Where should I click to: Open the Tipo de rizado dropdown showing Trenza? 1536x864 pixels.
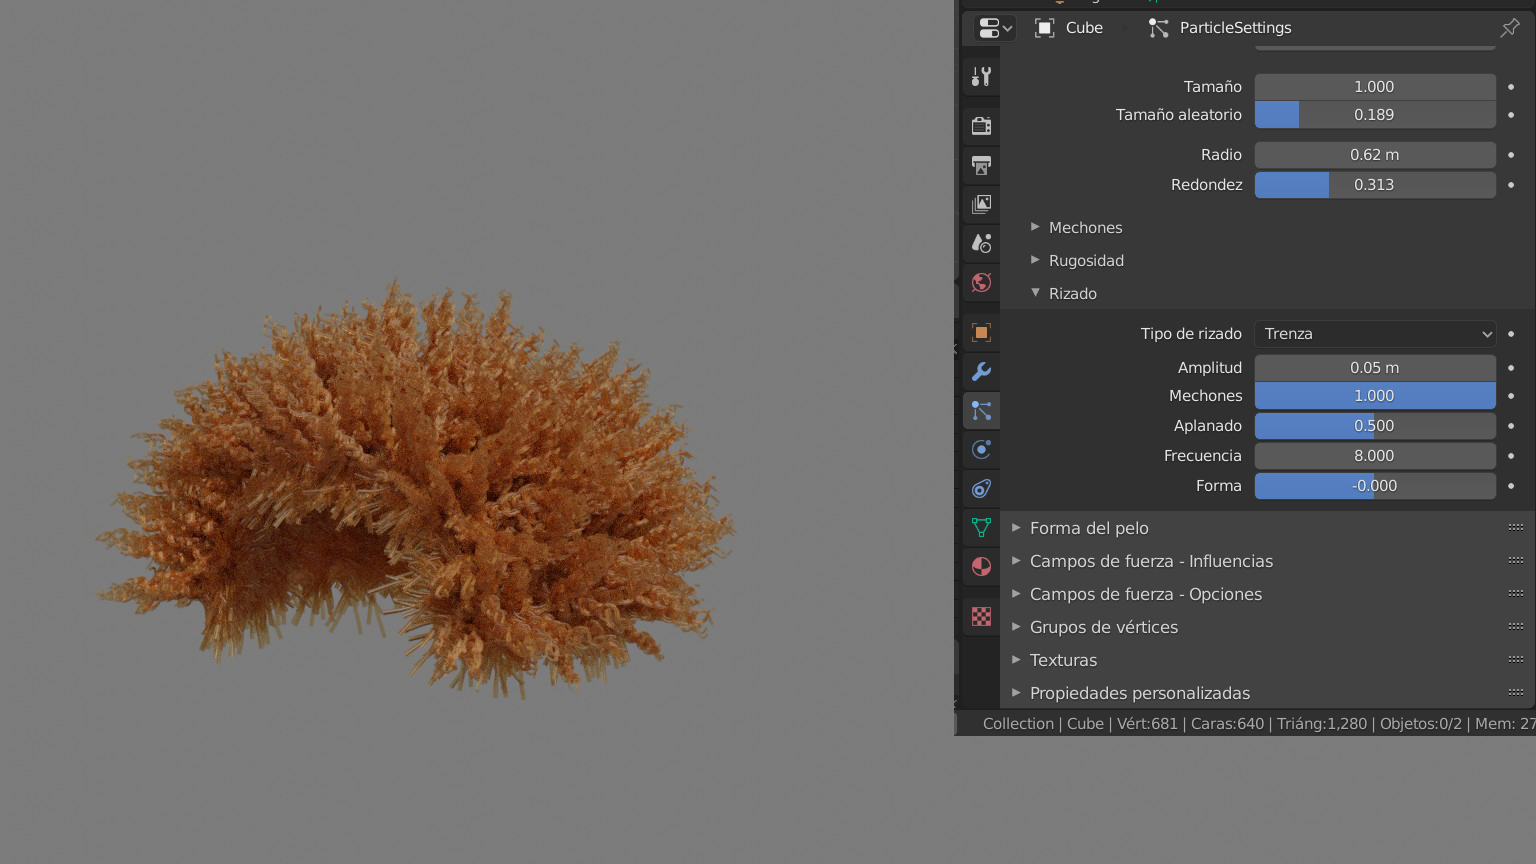[x=1375, y=334]
